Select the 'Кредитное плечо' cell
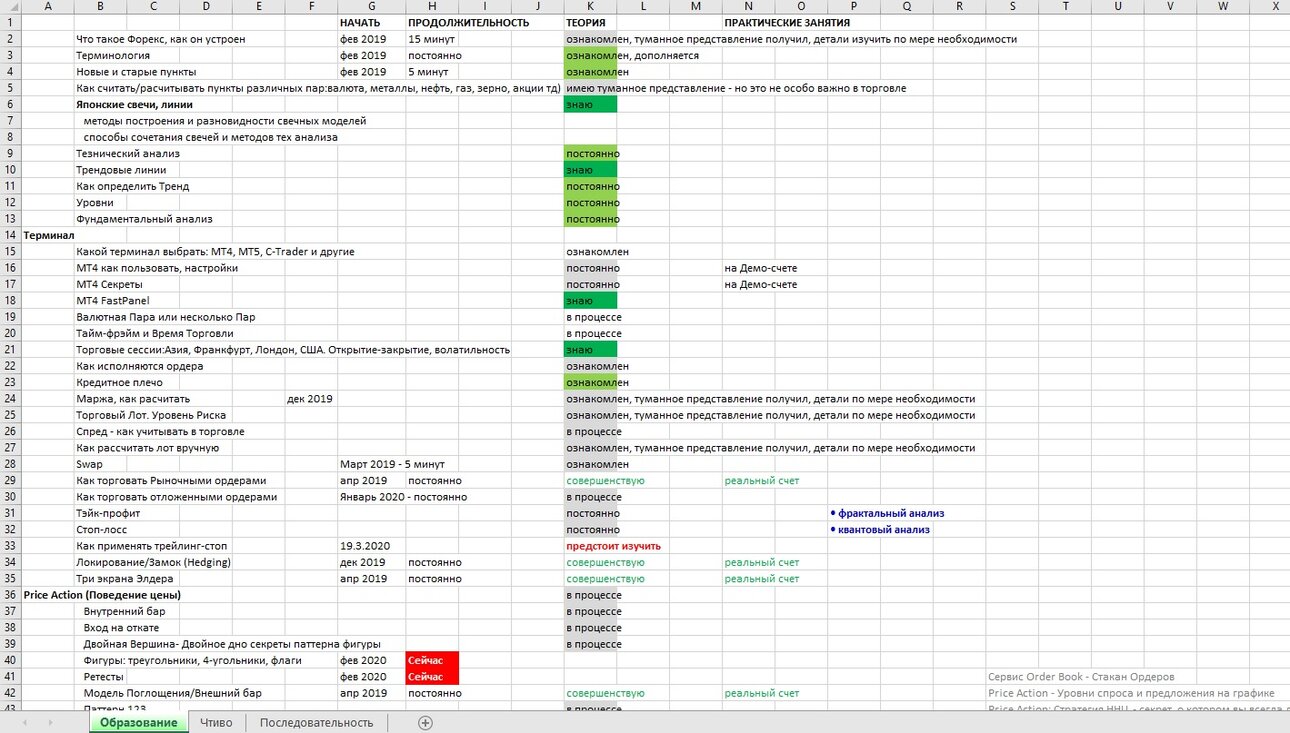1290x733 pixels. pyautogui.click(x=119, y=383)
